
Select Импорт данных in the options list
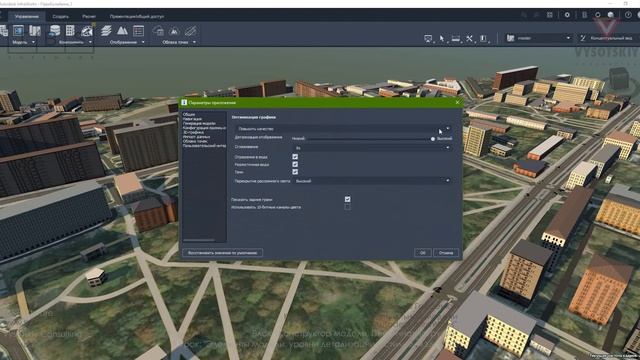(196, 137)
